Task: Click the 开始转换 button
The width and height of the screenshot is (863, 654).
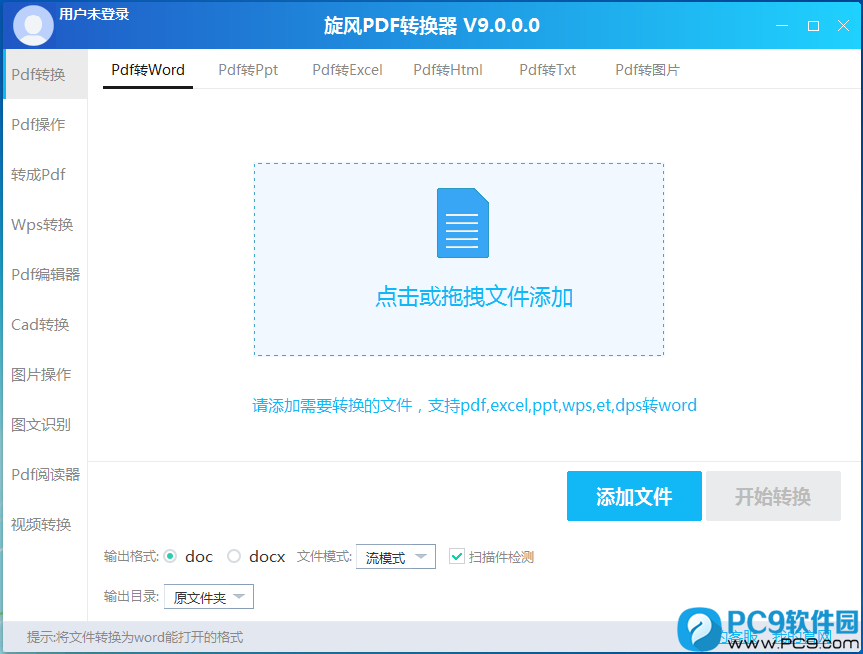Action: coord(773,496)
